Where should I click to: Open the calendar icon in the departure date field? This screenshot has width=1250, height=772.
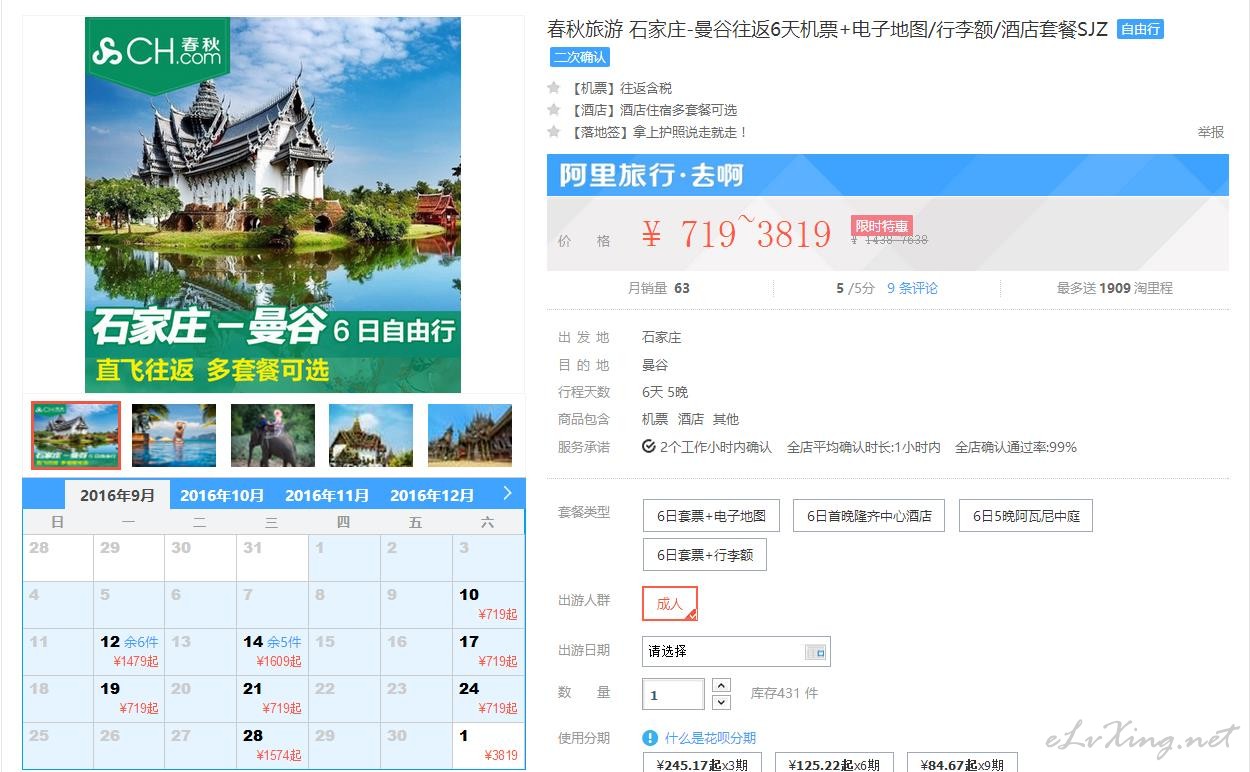[x=815, y=652]
